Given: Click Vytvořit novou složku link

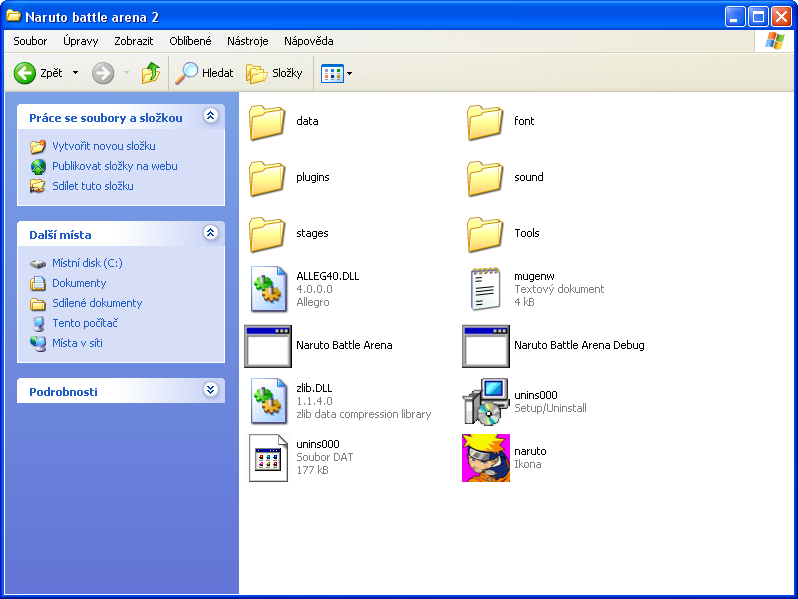Looking at the screenshot, I should [x=104, y=146].
